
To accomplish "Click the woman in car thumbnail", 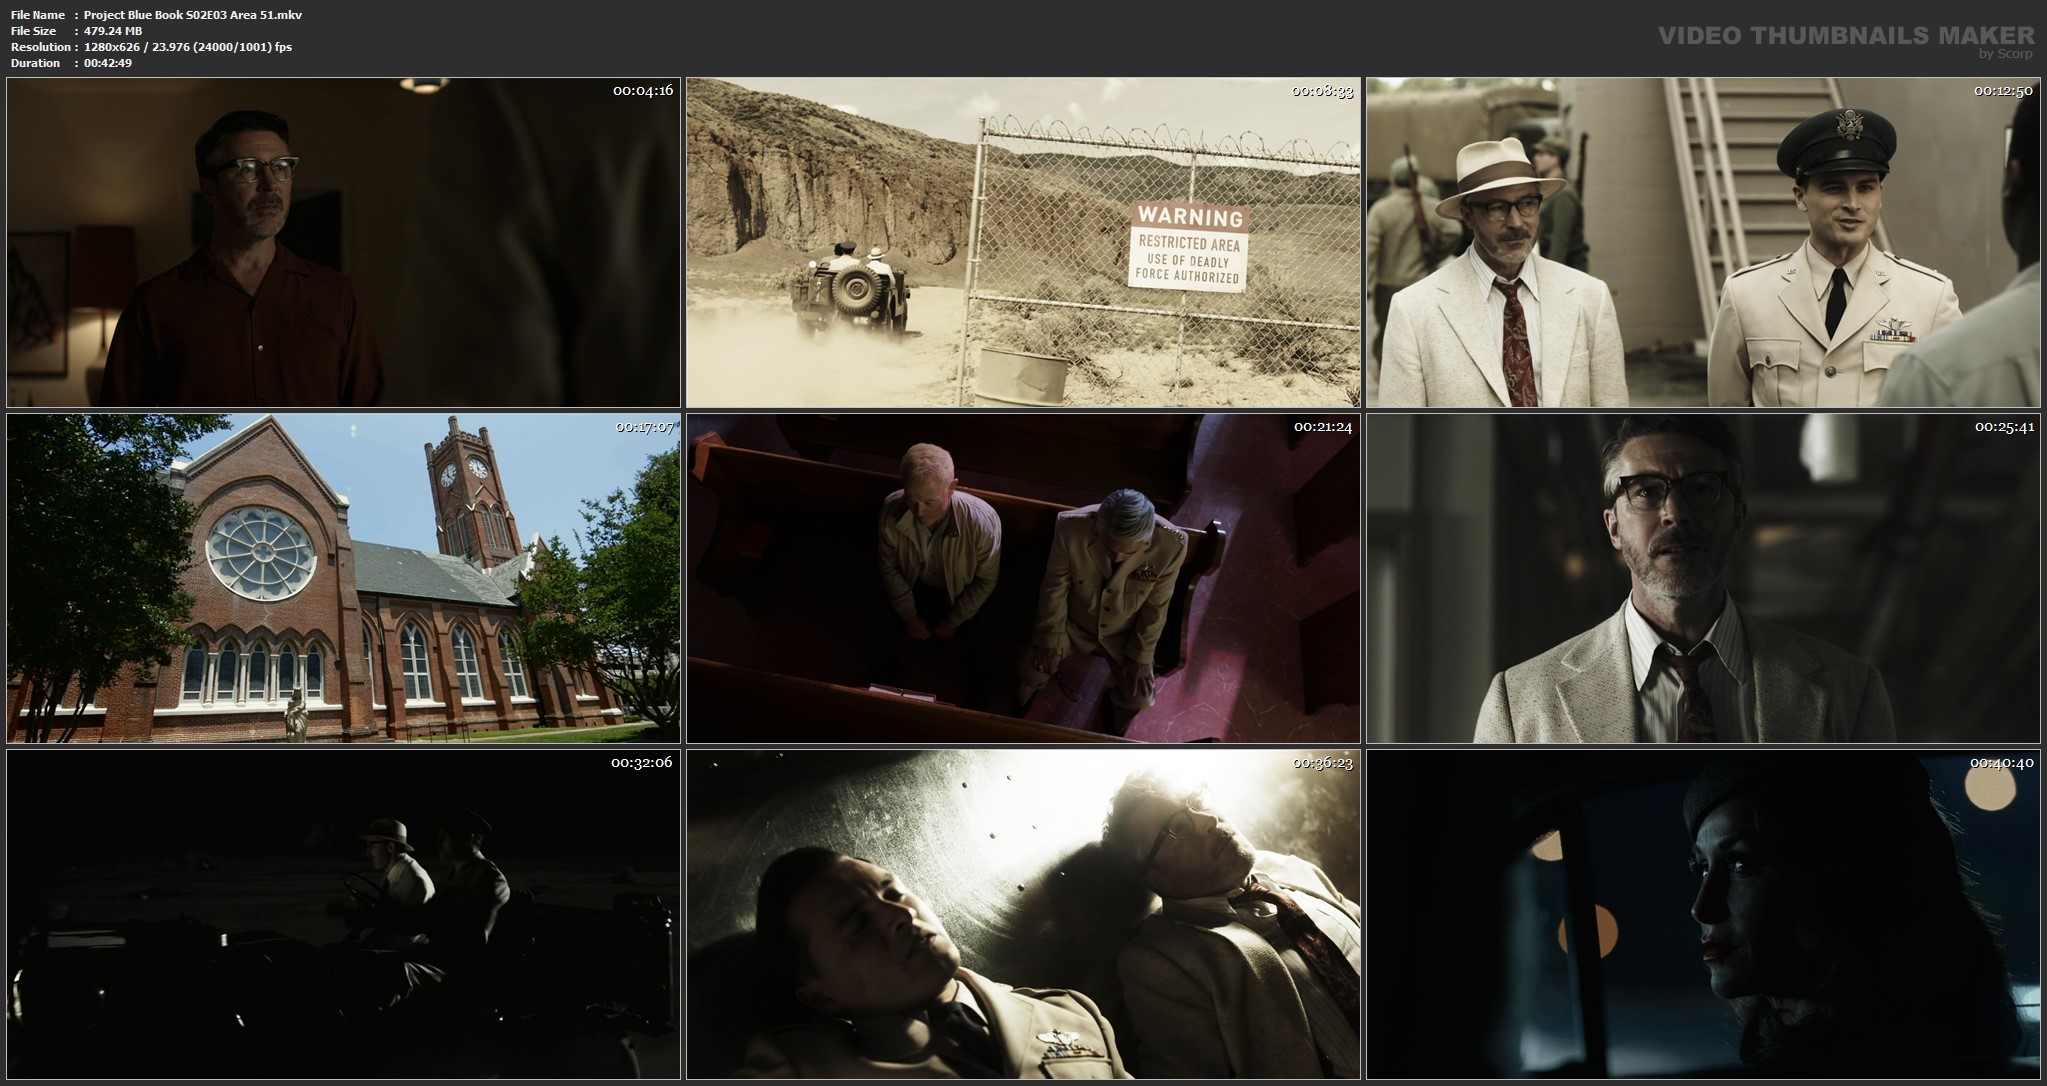I will [1703, 915].
